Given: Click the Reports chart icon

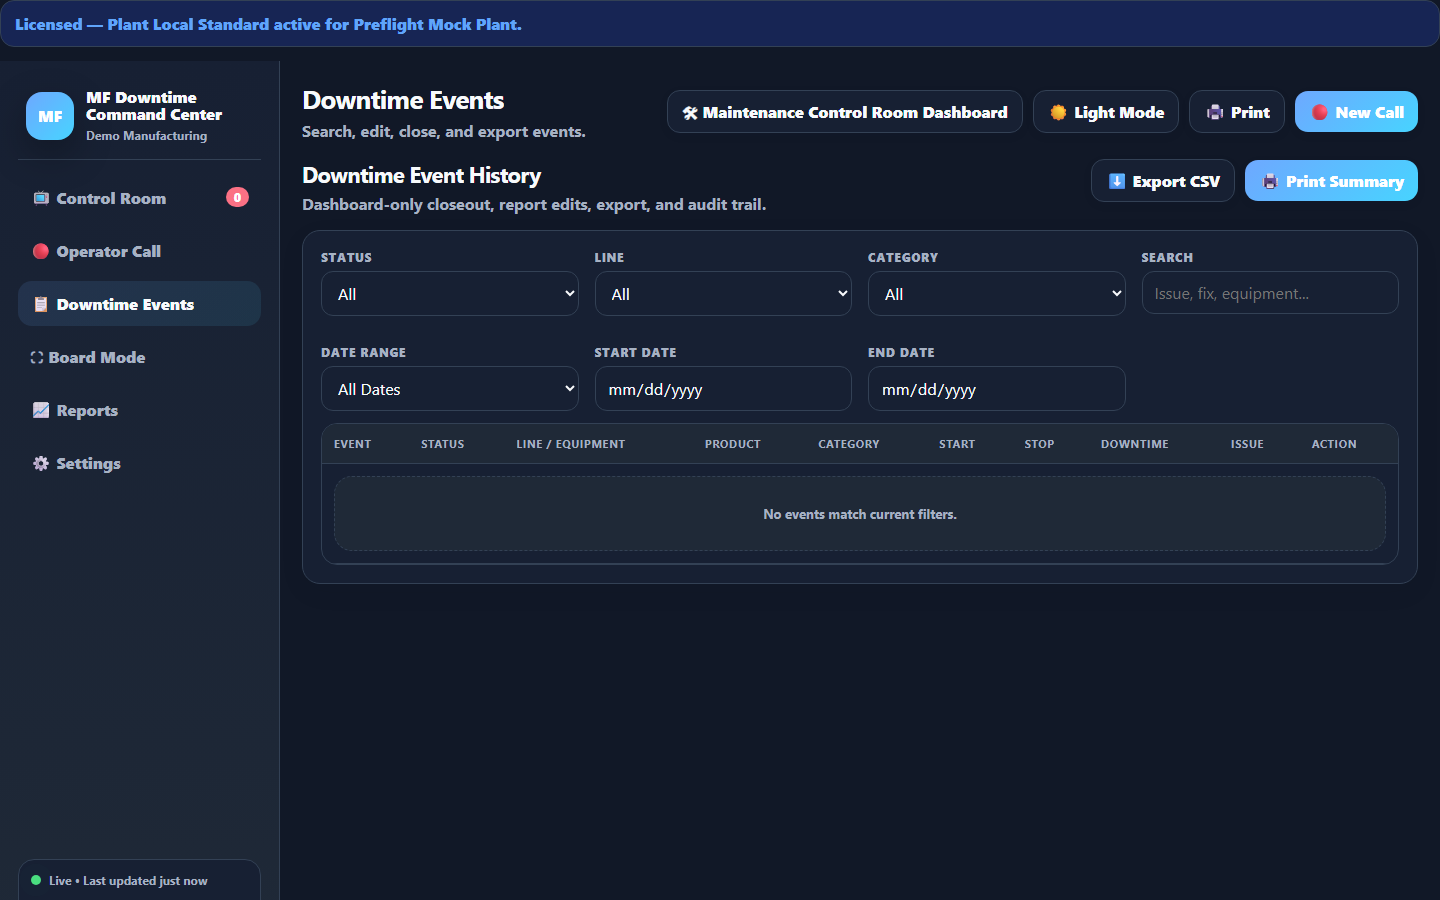Looking at the screenshot, I should 41,410.
